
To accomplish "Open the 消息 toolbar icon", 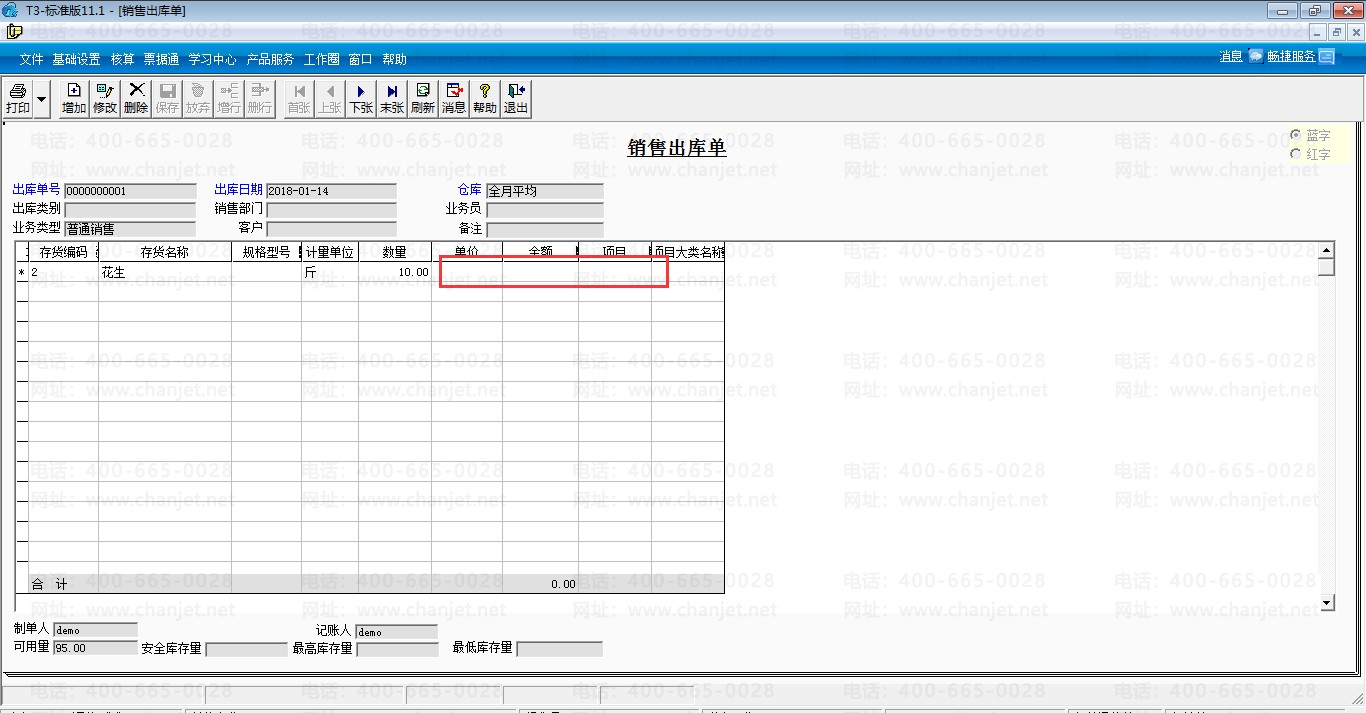I will (454, 98).
